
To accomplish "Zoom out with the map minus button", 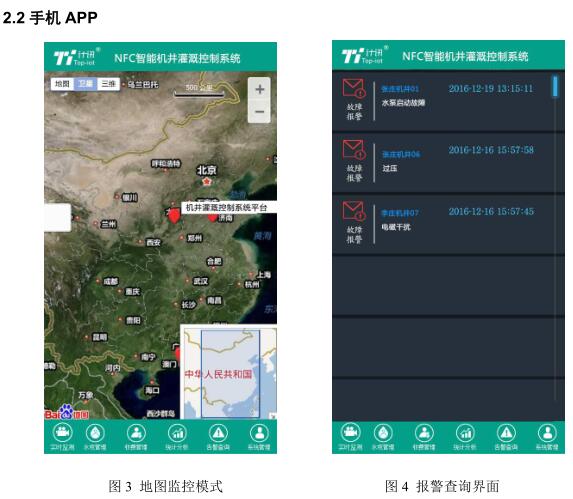I will pyautogui.click(x=259, y=111).
